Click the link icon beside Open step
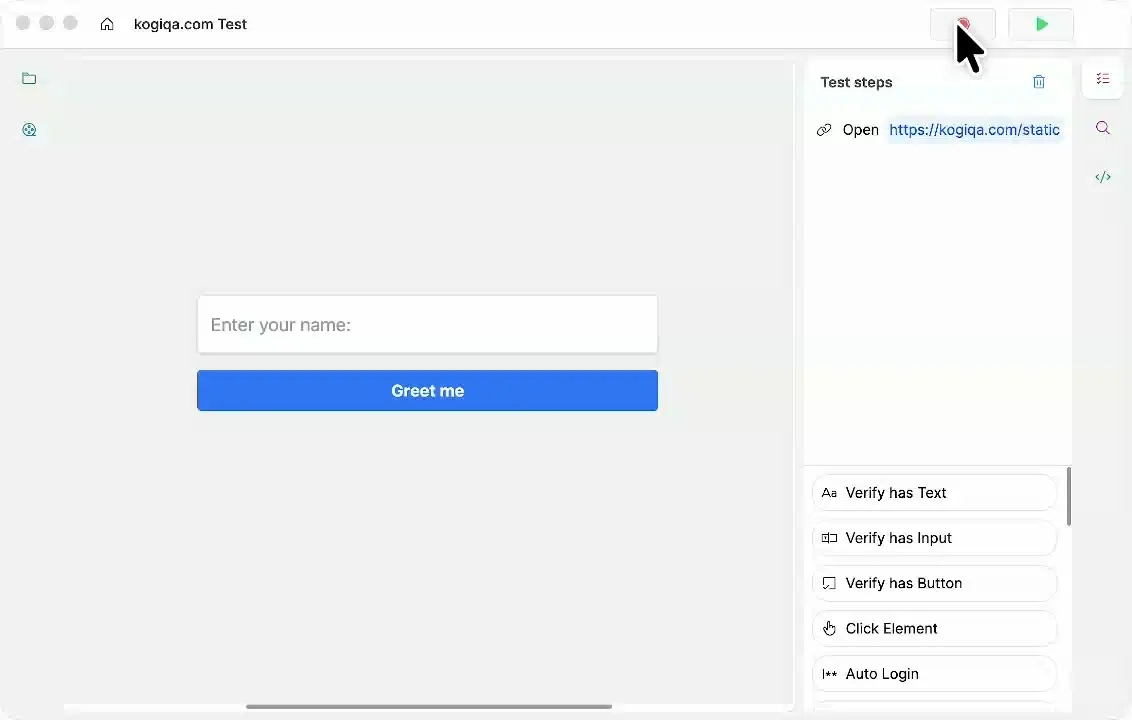Viewport: 1132px width, 720px height. point(824,130)
